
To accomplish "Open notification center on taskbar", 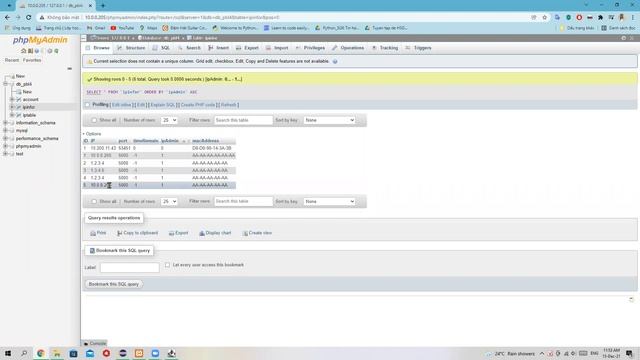I will click(x=629, y=353).
